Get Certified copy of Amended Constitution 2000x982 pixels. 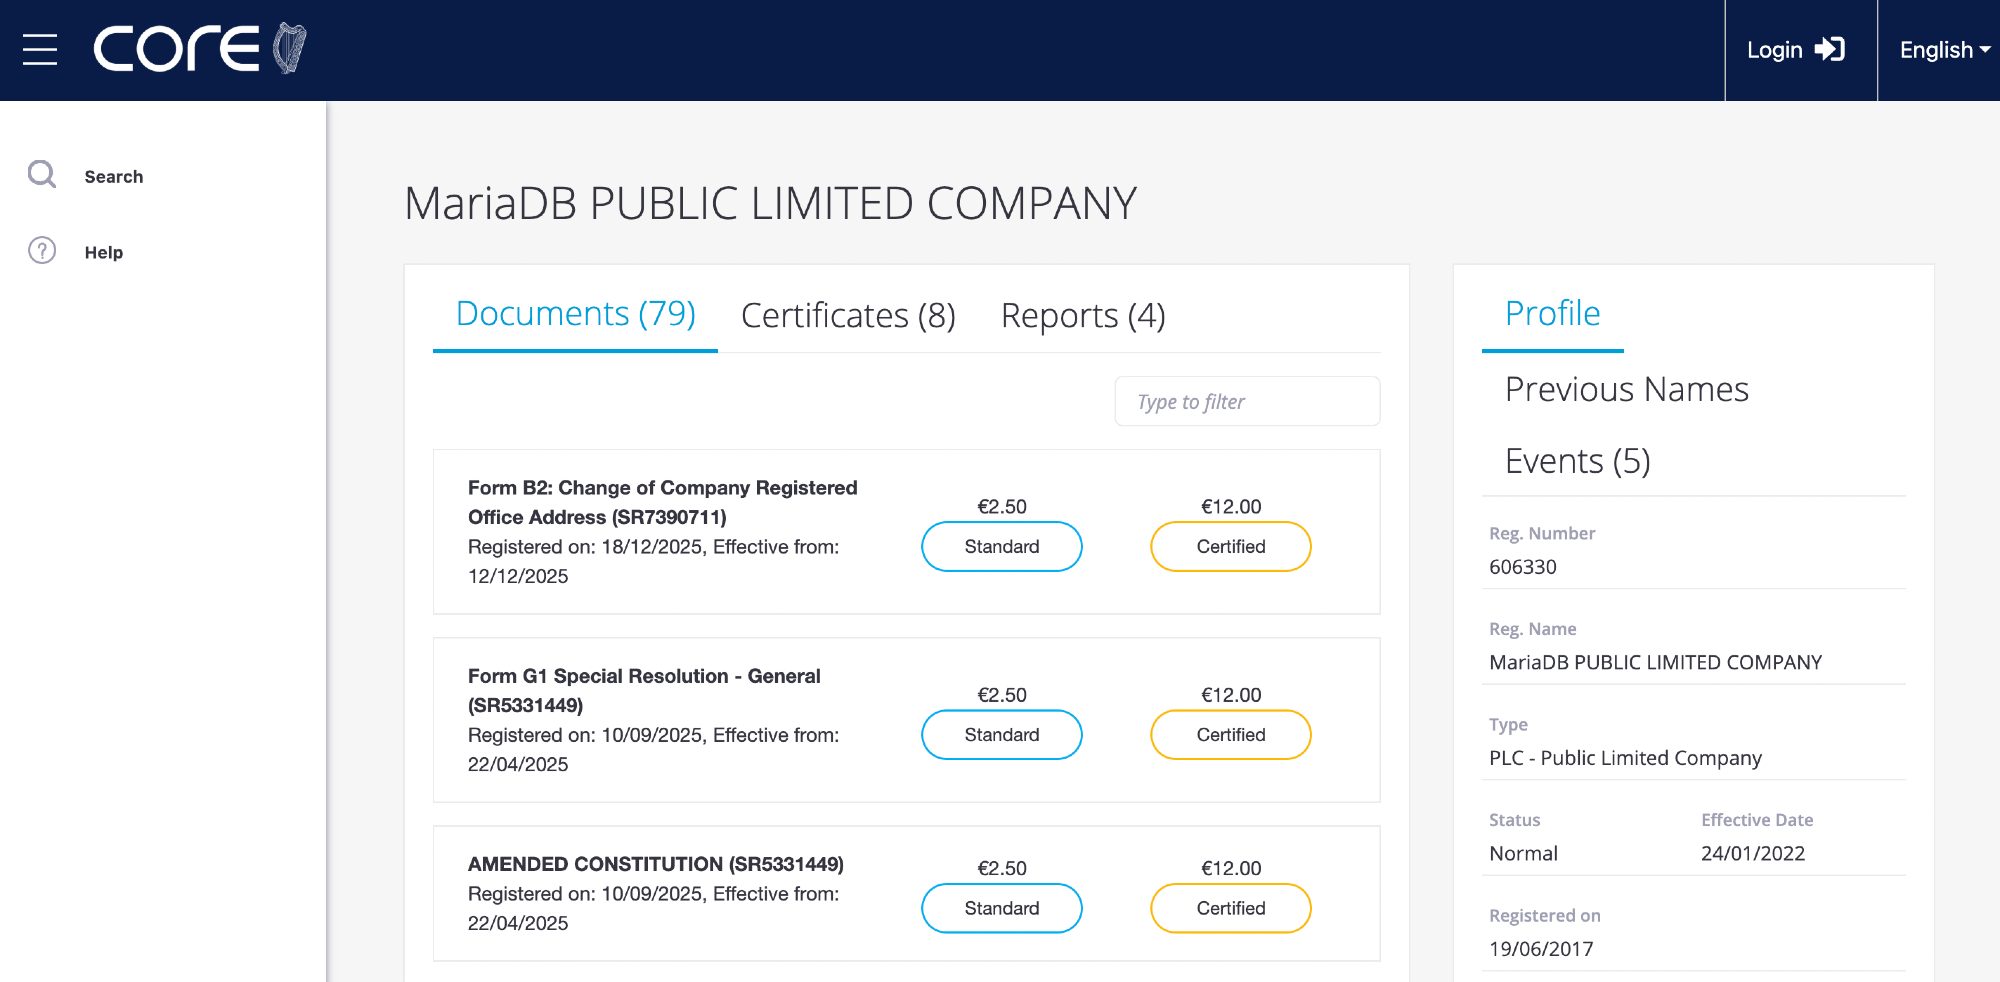point(1230,908)
